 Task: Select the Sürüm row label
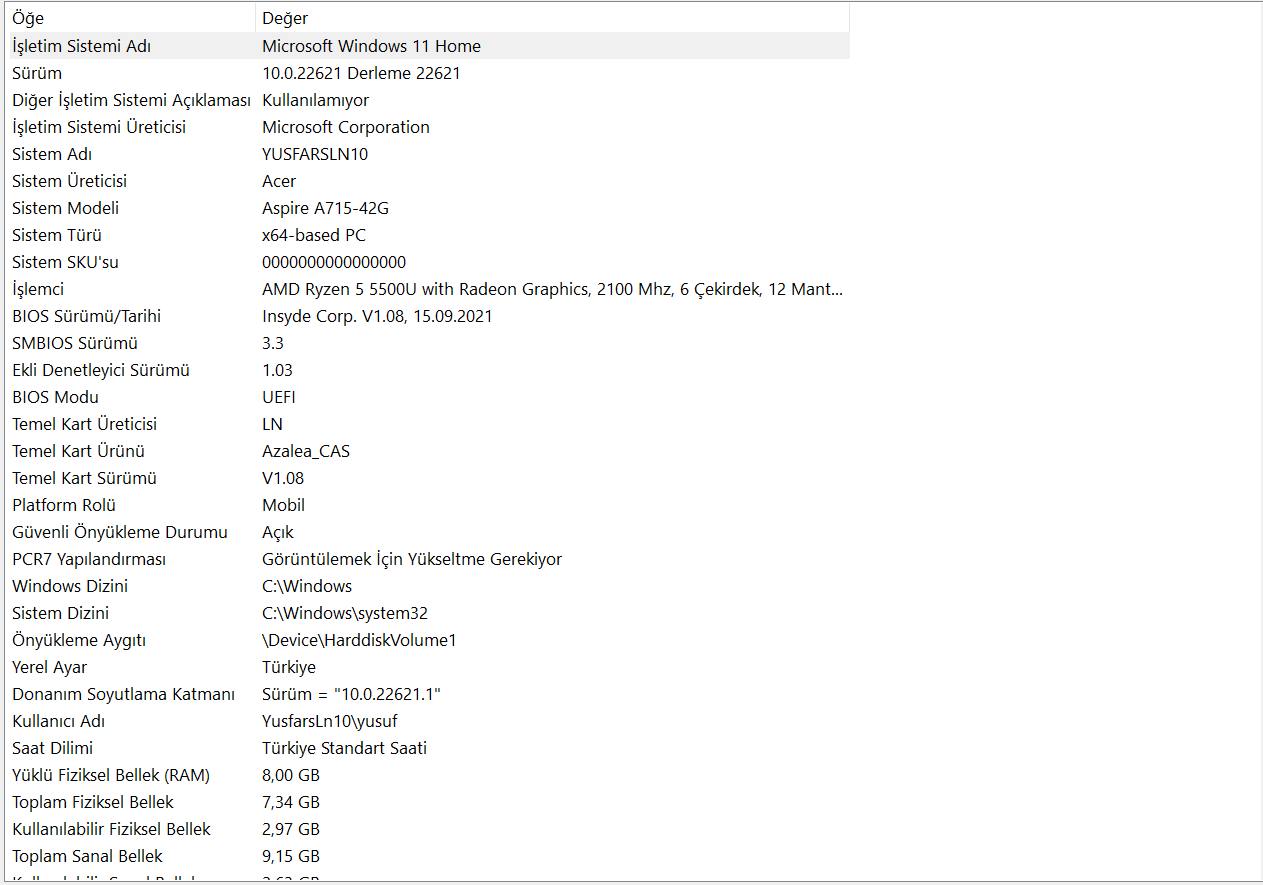(37, 73)
